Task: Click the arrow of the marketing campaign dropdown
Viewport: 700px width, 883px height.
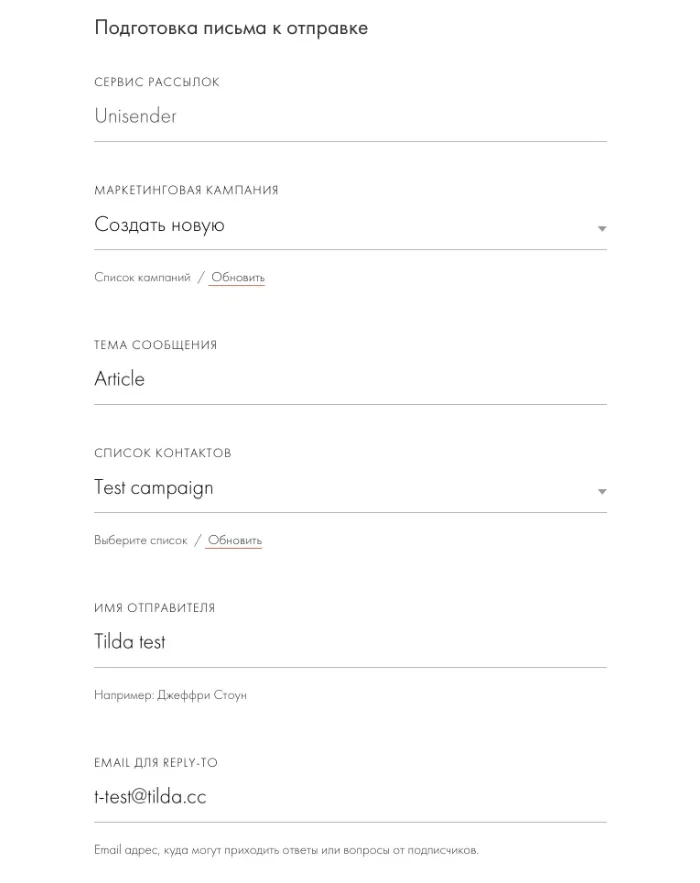Action: pyautogui.click(x=602, y=228)
